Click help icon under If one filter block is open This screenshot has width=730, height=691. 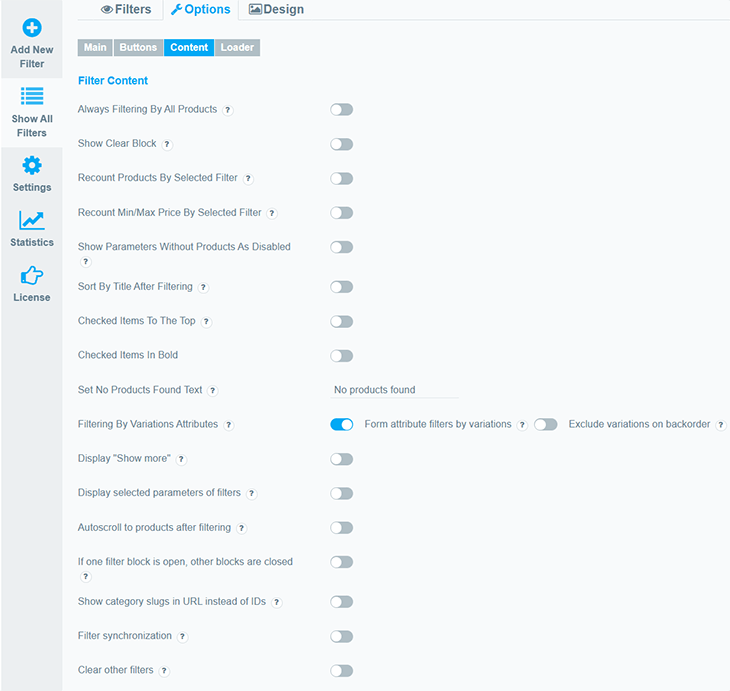tap(85, 577)
